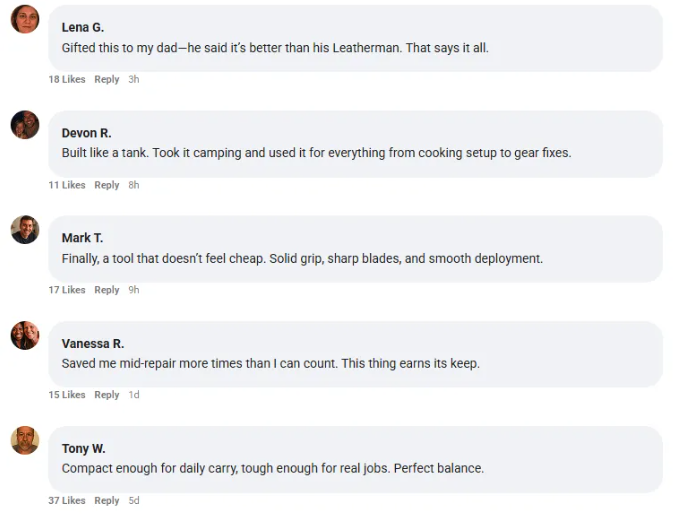Reply to Mark T.'s comment

[107, 290]
